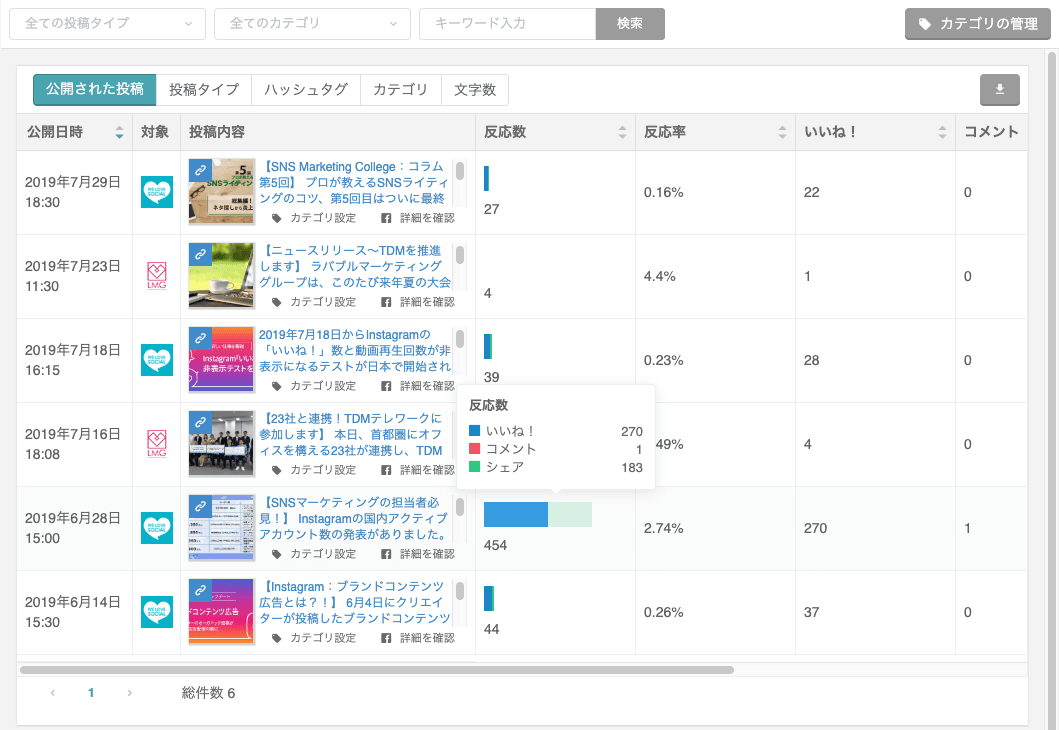Open SNSマーケティング担当者必見 post thumbnail
The height and width of the screenshot is (730, 1059).
click(222, 528)
